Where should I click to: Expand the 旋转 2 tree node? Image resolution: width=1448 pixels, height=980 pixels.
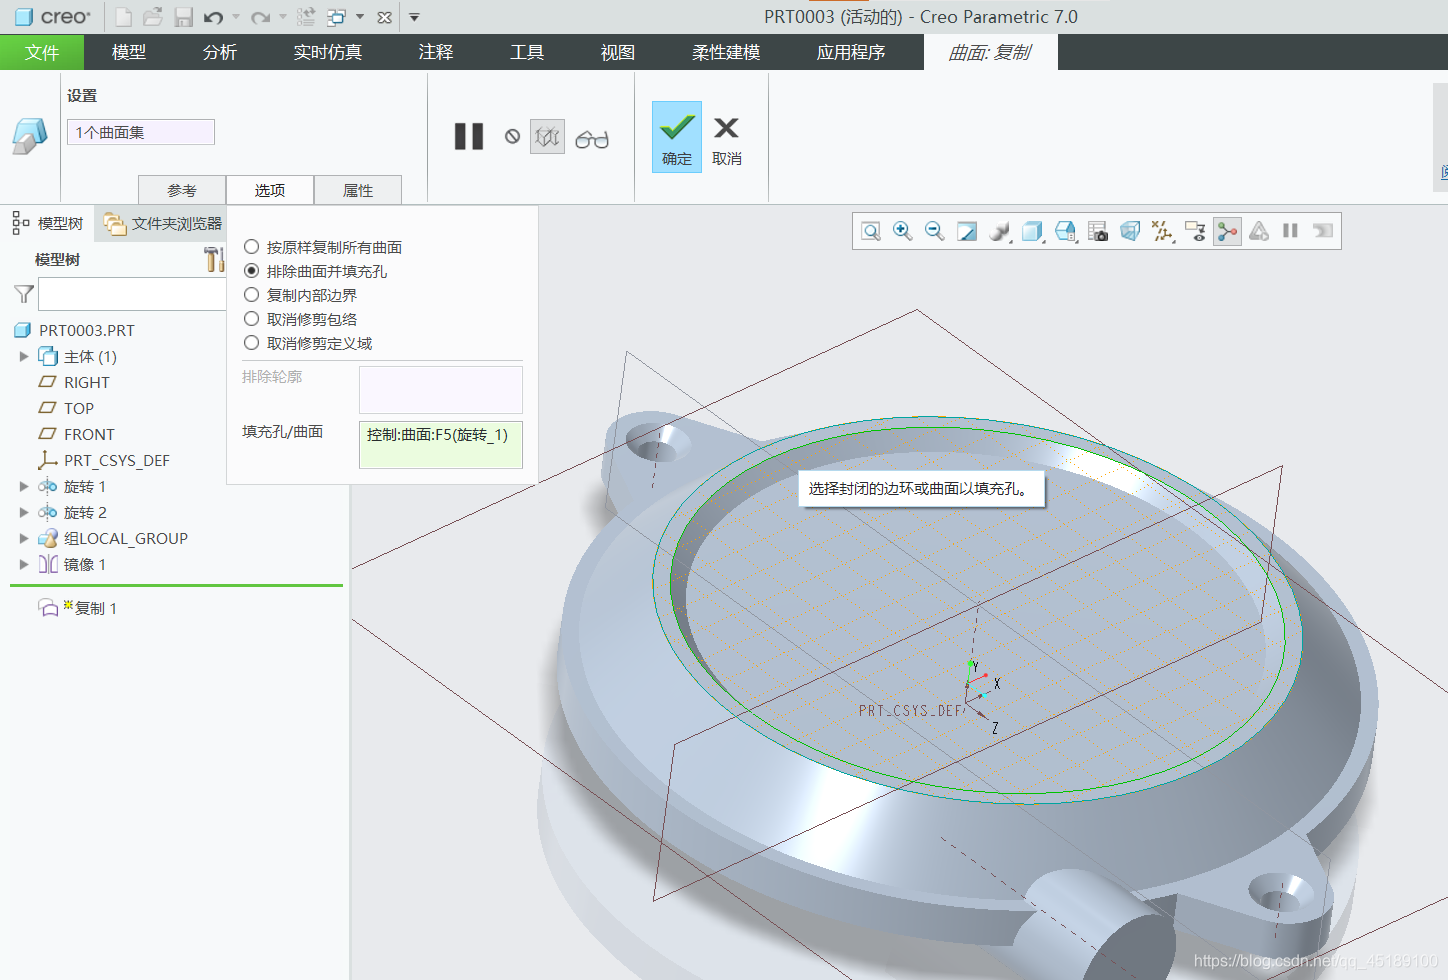(x=24, y=513)
